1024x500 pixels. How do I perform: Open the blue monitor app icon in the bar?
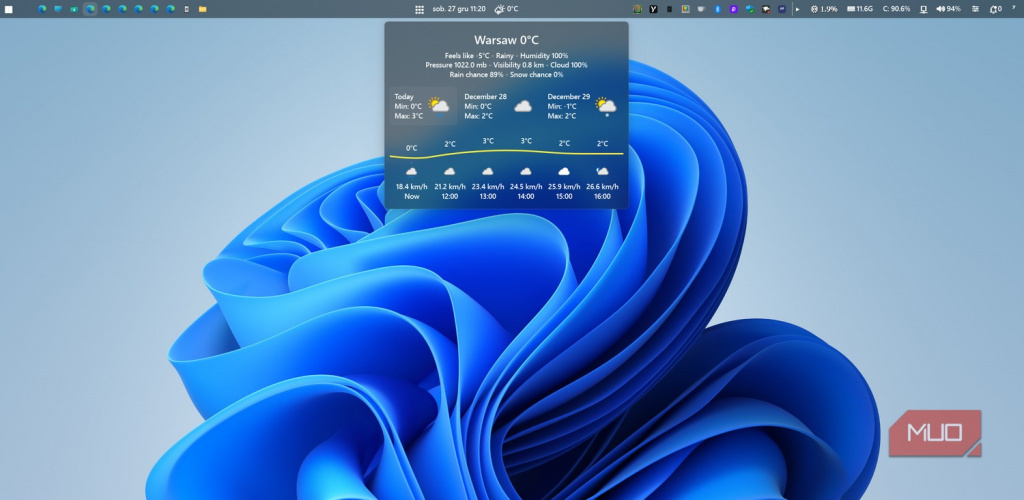(58, 9)
